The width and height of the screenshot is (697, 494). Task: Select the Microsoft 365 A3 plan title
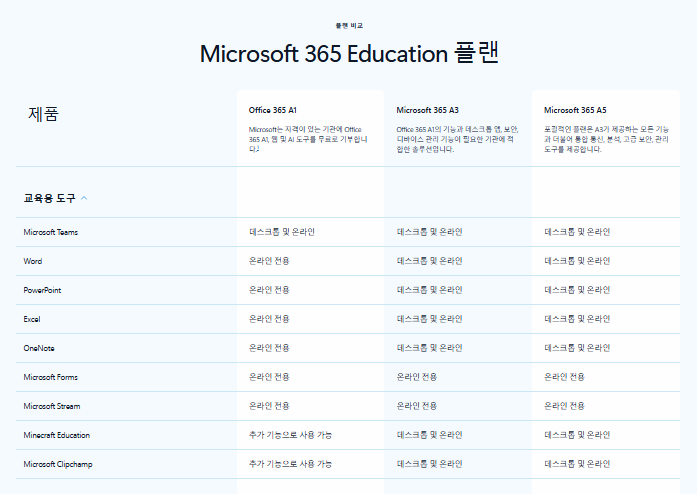pyautogui.click(x=427, y=110)
